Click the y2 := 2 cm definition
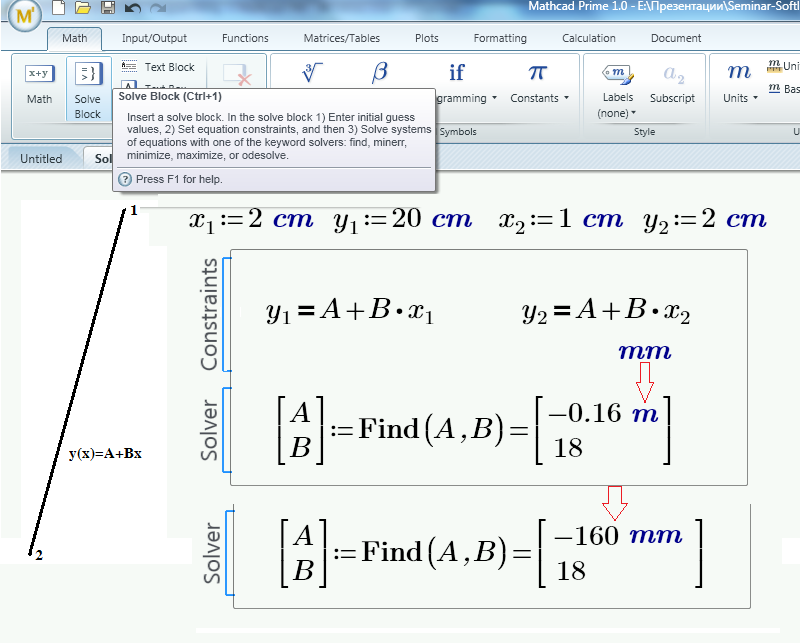800x643 pixels. click(x=705, y=220)
